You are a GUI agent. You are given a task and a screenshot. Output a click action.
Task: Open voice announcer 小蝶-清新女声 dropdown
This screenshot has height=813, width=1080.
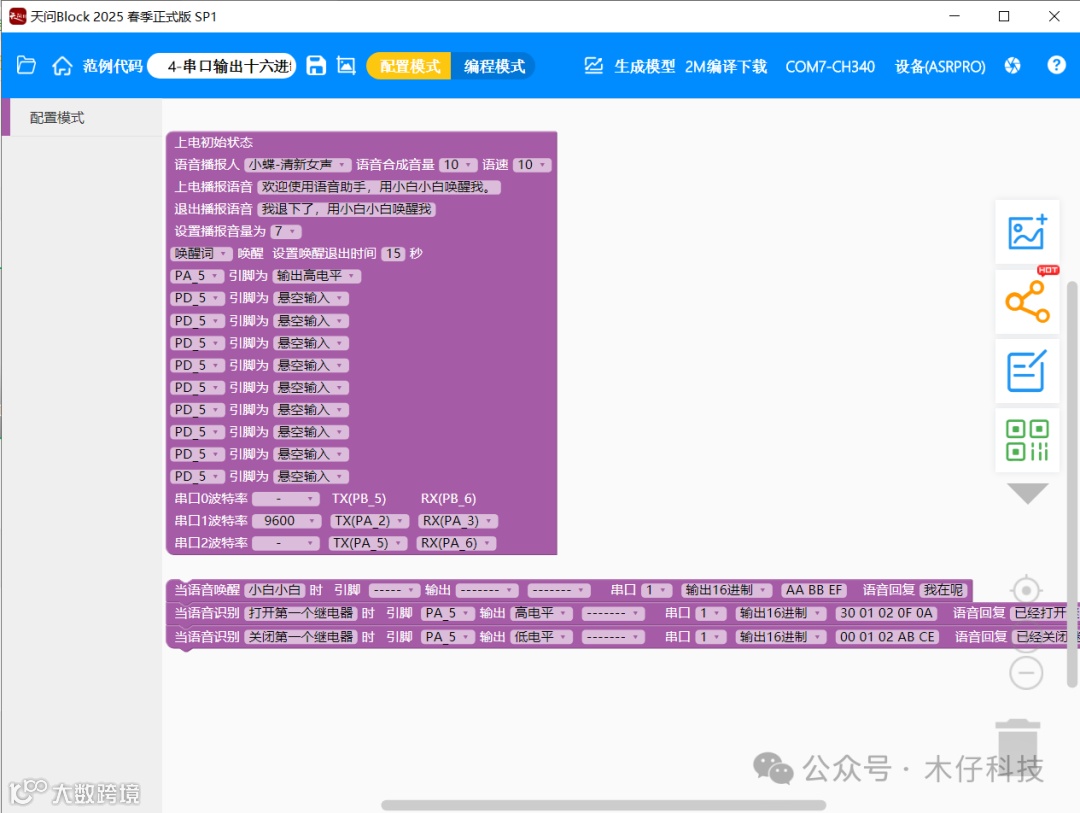[298, 165]
